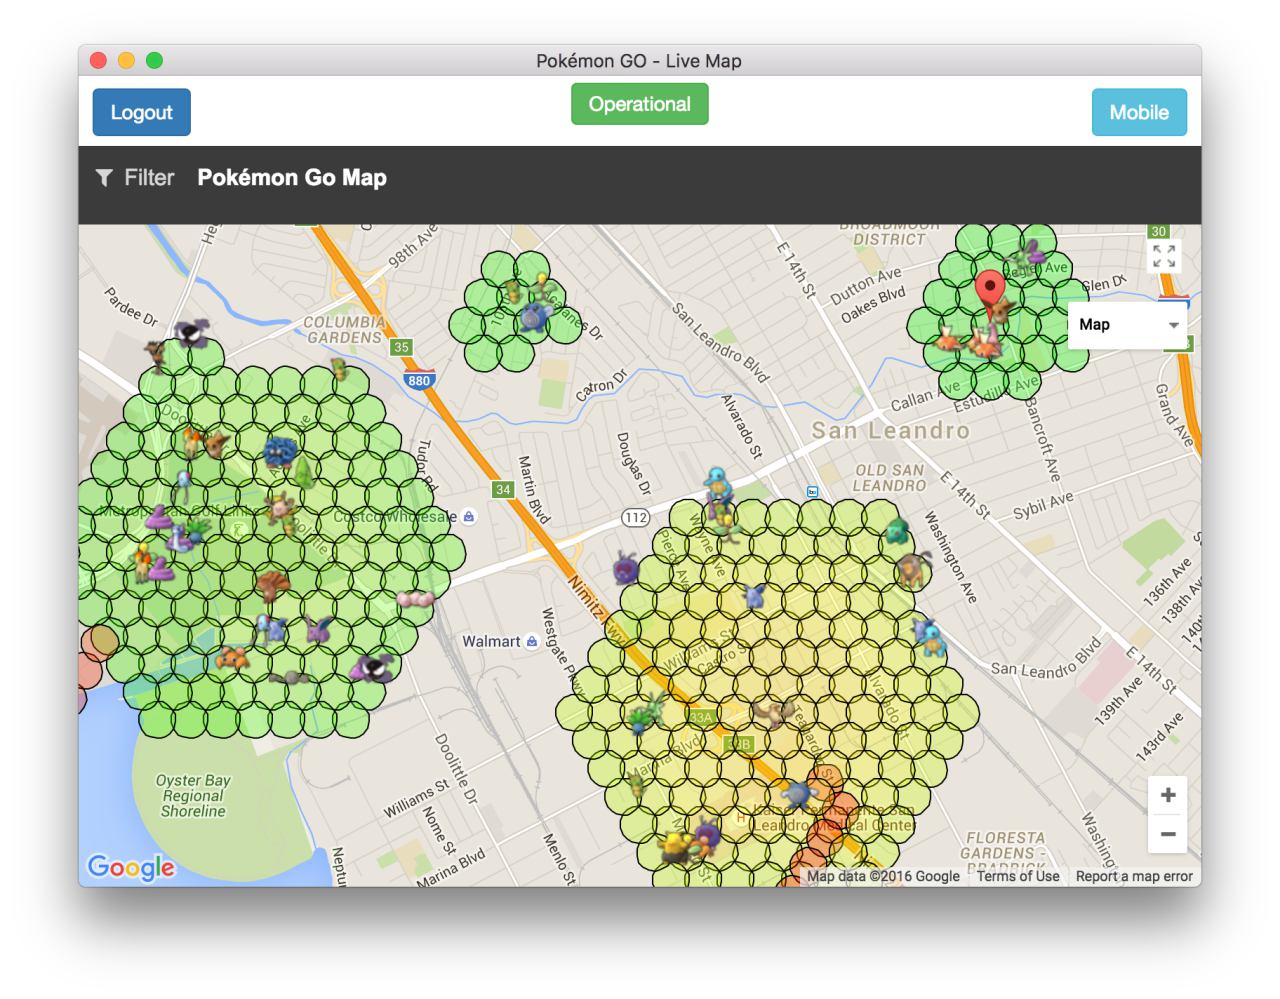Click the green Operational status button
This screenshot has height=999, width=1280.
click(x=639, y=104)
